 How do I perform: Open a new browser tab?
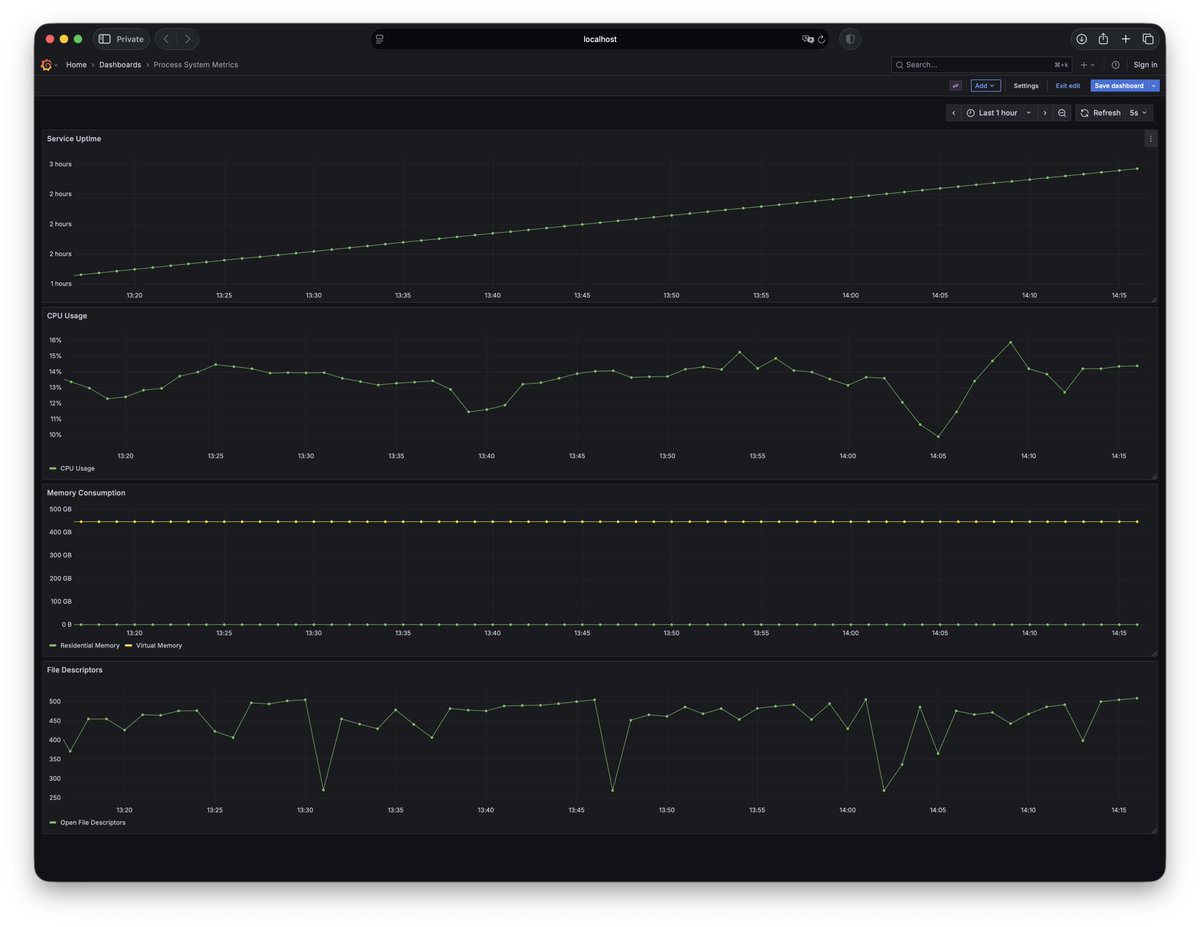point(1126,39)
